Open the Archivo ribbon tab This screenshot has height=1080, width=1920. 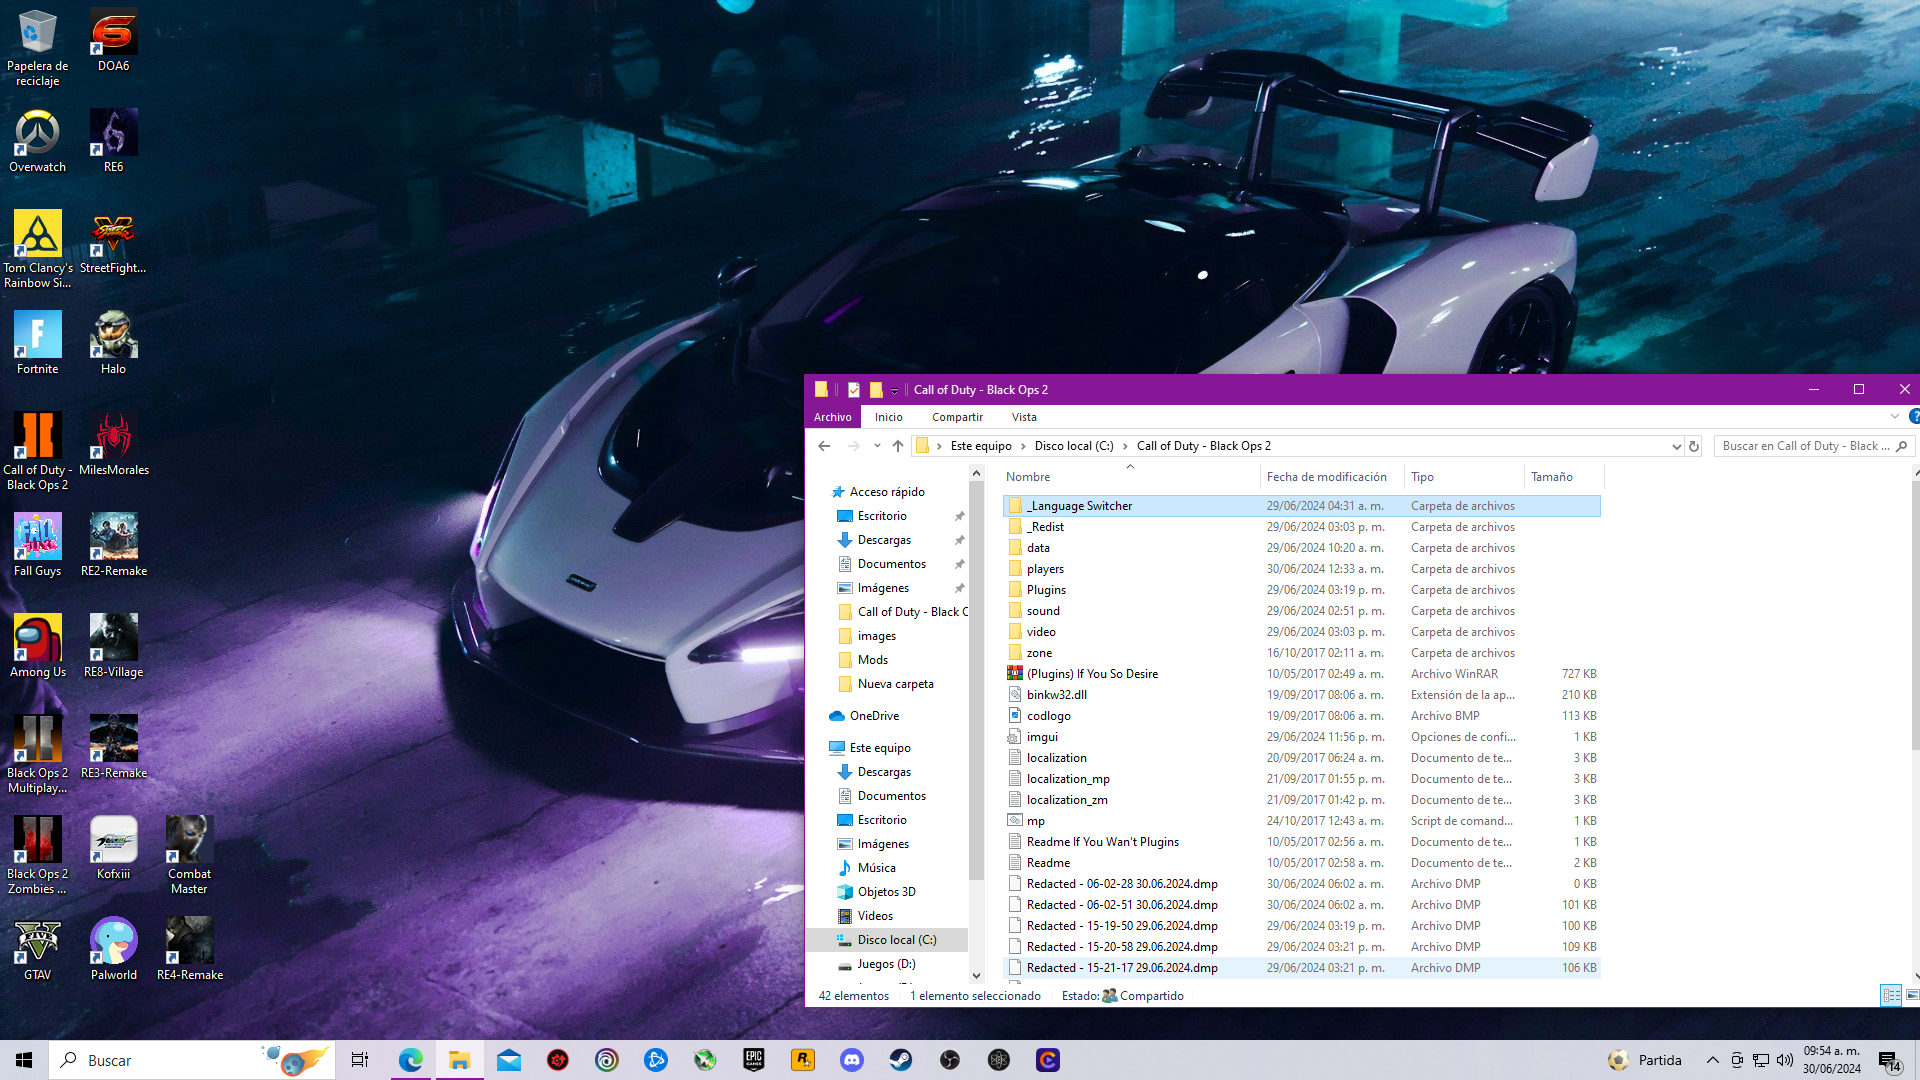832,417
